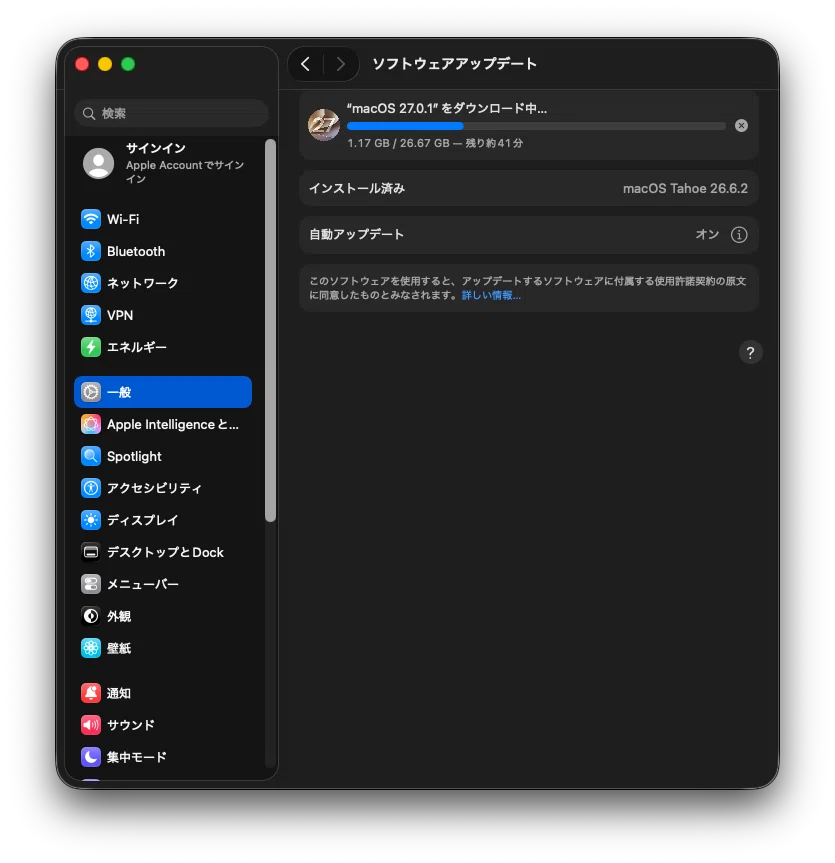Click the 1.17 GB / 26.67 GB text
The width and height of the screenshot is (835, 863).
point(399,143)
